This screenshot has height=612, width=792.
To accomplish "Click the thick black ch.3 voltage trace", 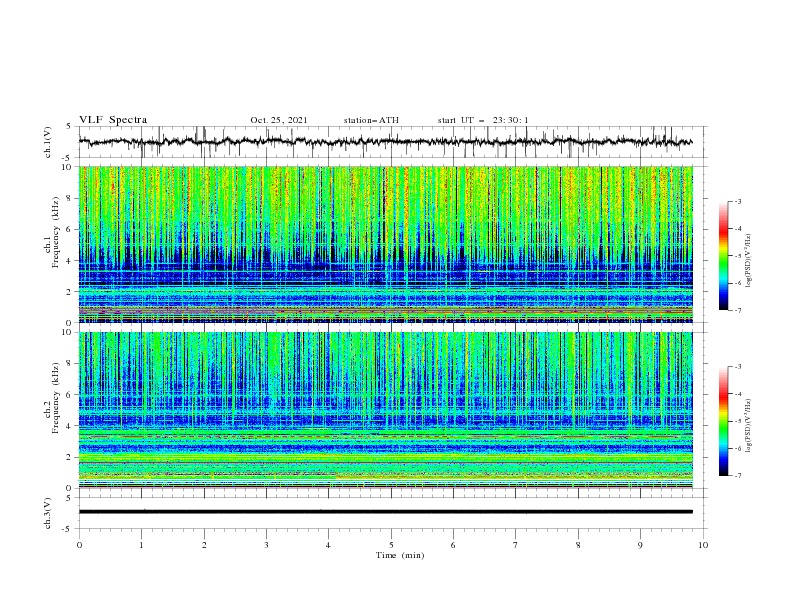I will tap(385, 512).
